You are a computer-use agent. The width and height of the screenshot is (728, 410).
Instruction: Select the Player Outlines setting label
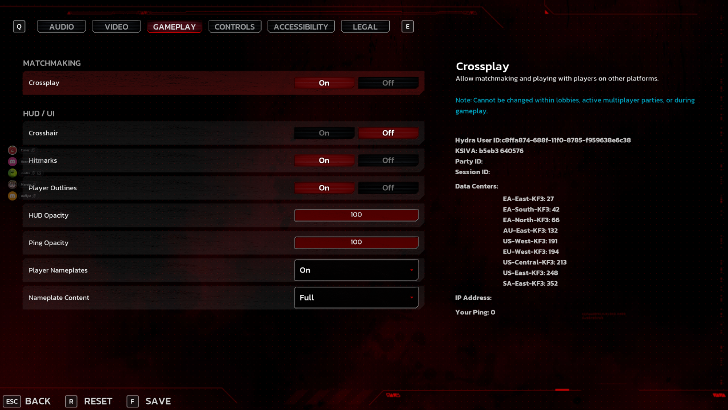[52, 188]
